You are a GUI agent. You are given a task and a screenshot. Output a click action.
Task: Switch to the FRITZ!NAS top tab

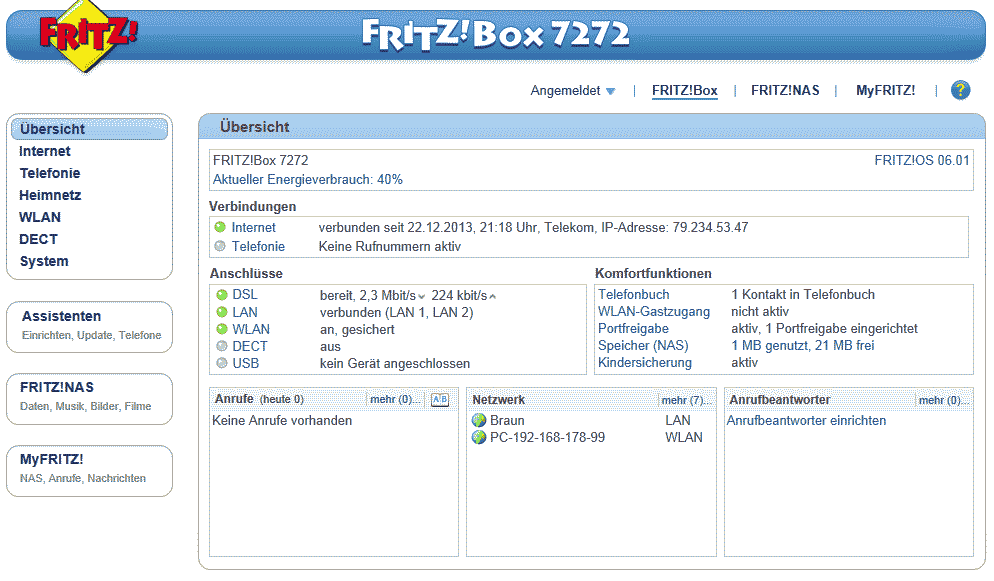785,91
